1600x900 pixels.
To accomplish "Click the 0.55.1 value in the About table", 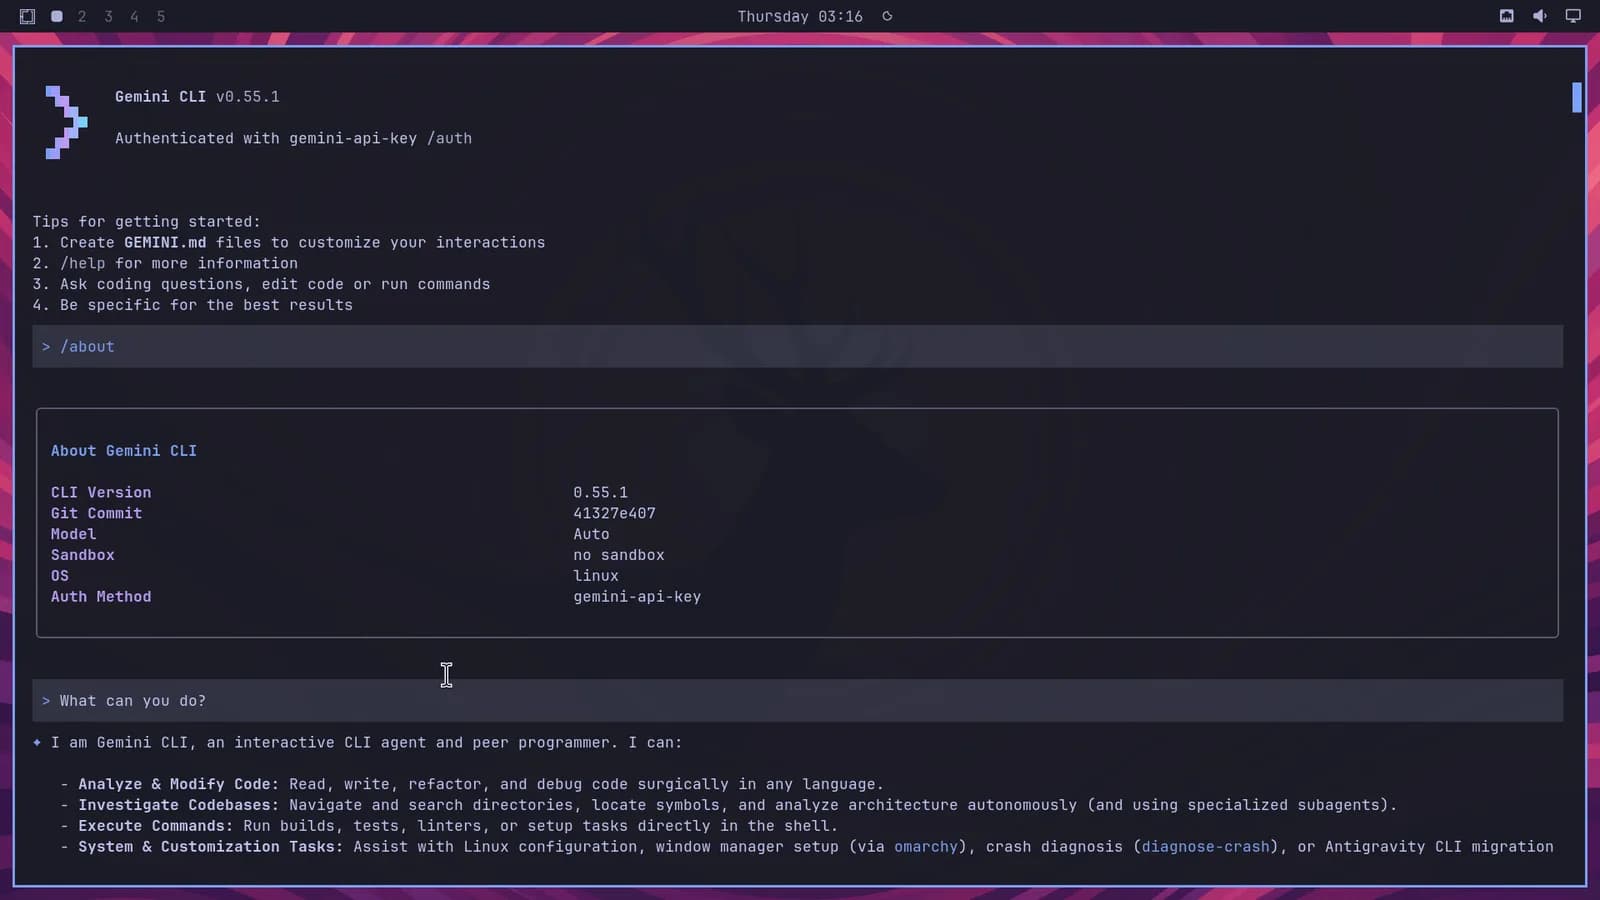I will pos(600,492).
